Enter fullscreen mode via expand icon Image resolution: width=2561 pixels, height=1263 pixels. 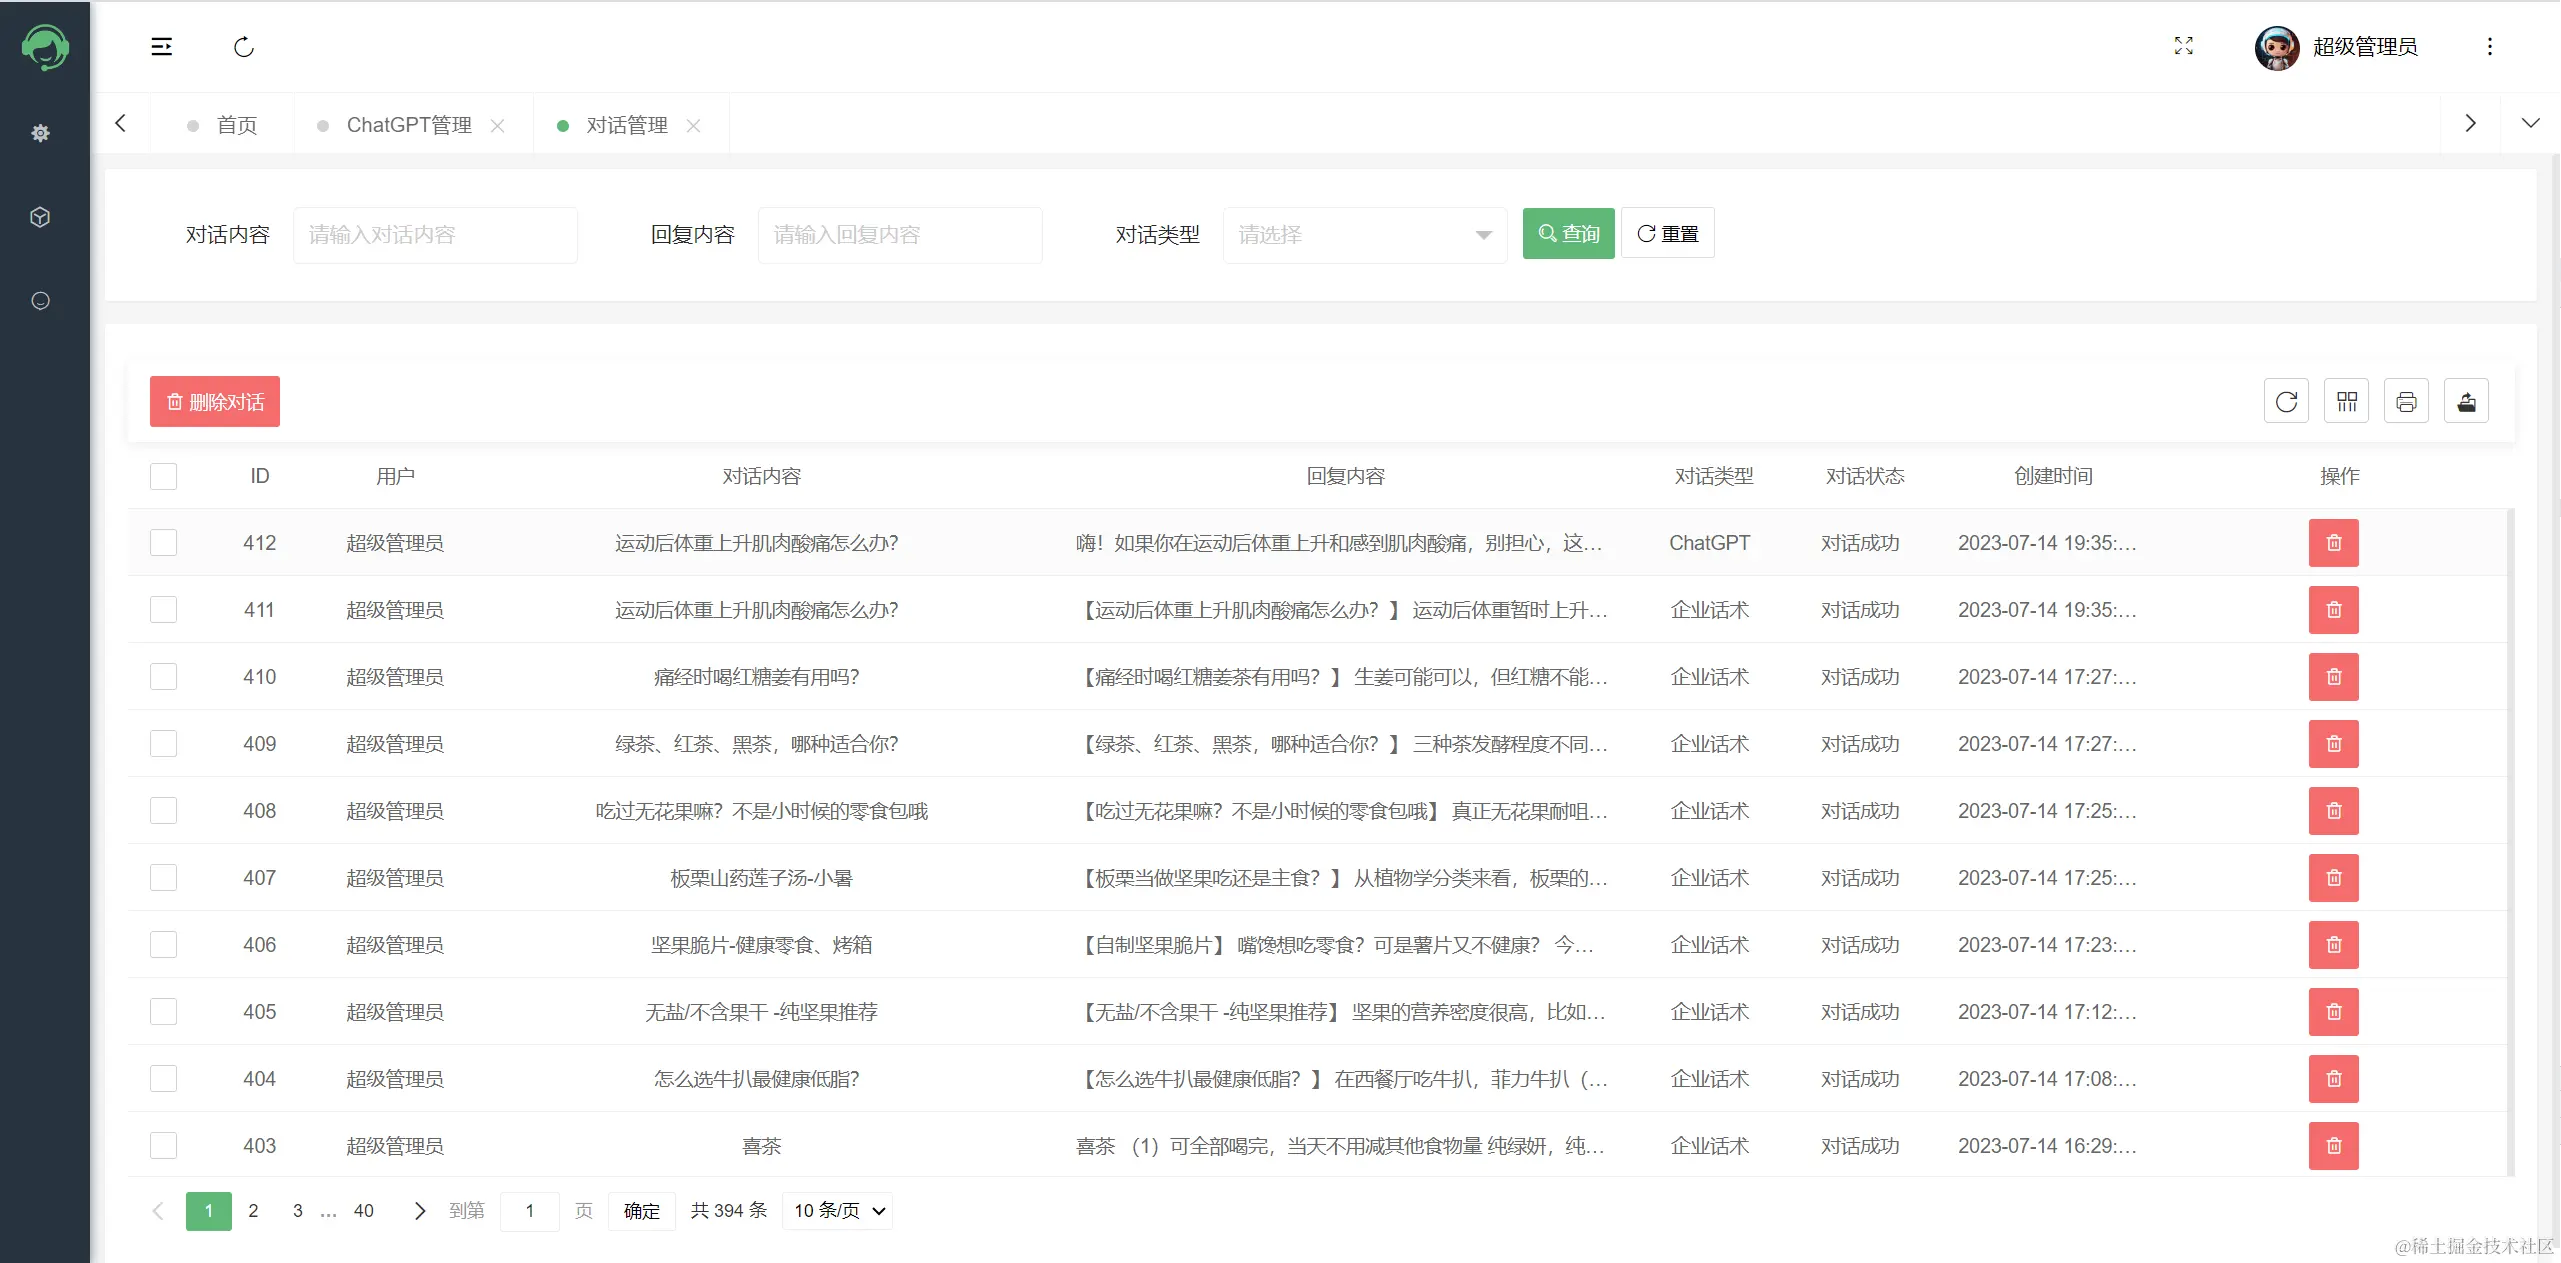click(2183, 46)
